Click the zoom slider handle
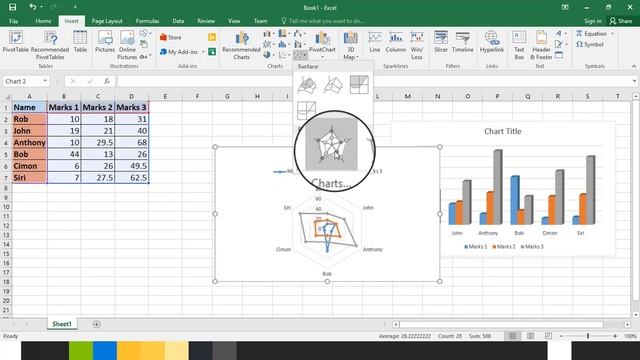The image size is (640, 360). point(588,336)
